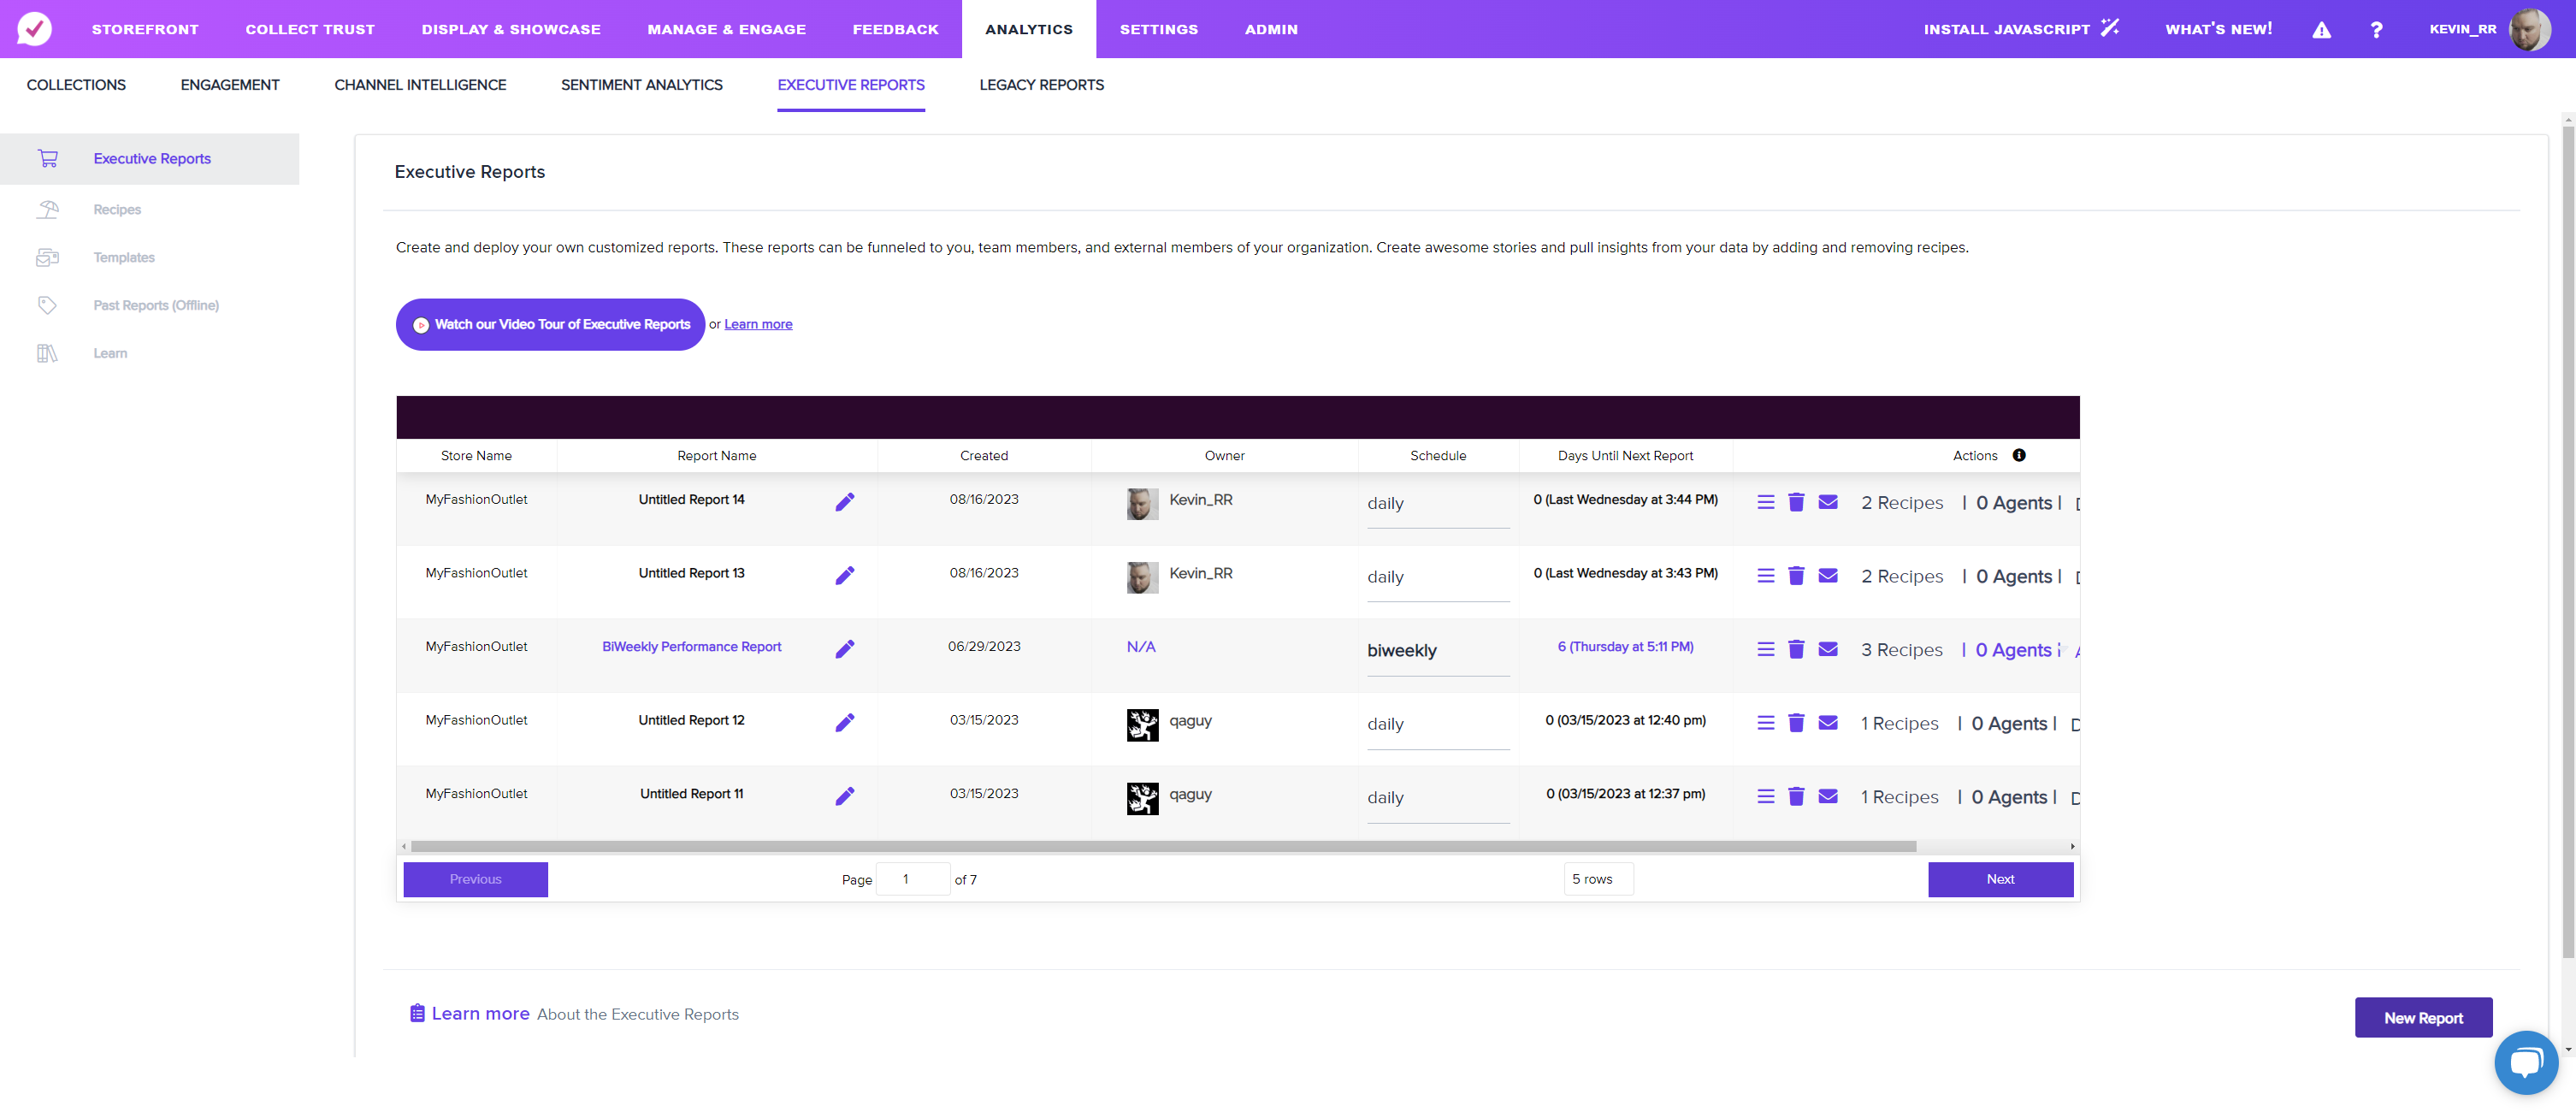Image resolution: width=2576 pixels, height=1112 pixels.
Task: Open the chat support bubble
Action: [2526, 1062]
